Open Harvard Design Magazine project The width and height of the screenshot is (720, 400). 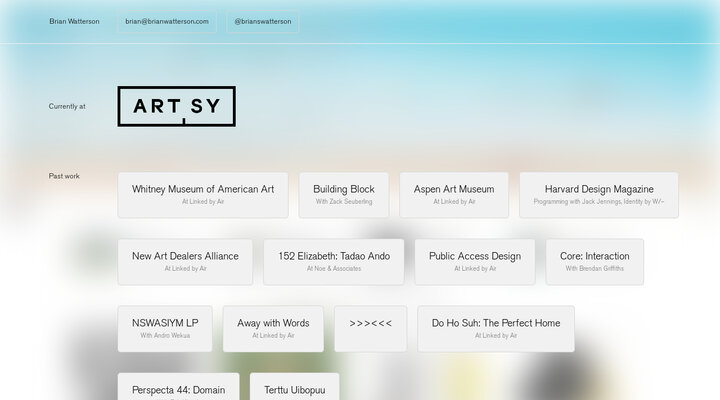[x=599, y=194]
